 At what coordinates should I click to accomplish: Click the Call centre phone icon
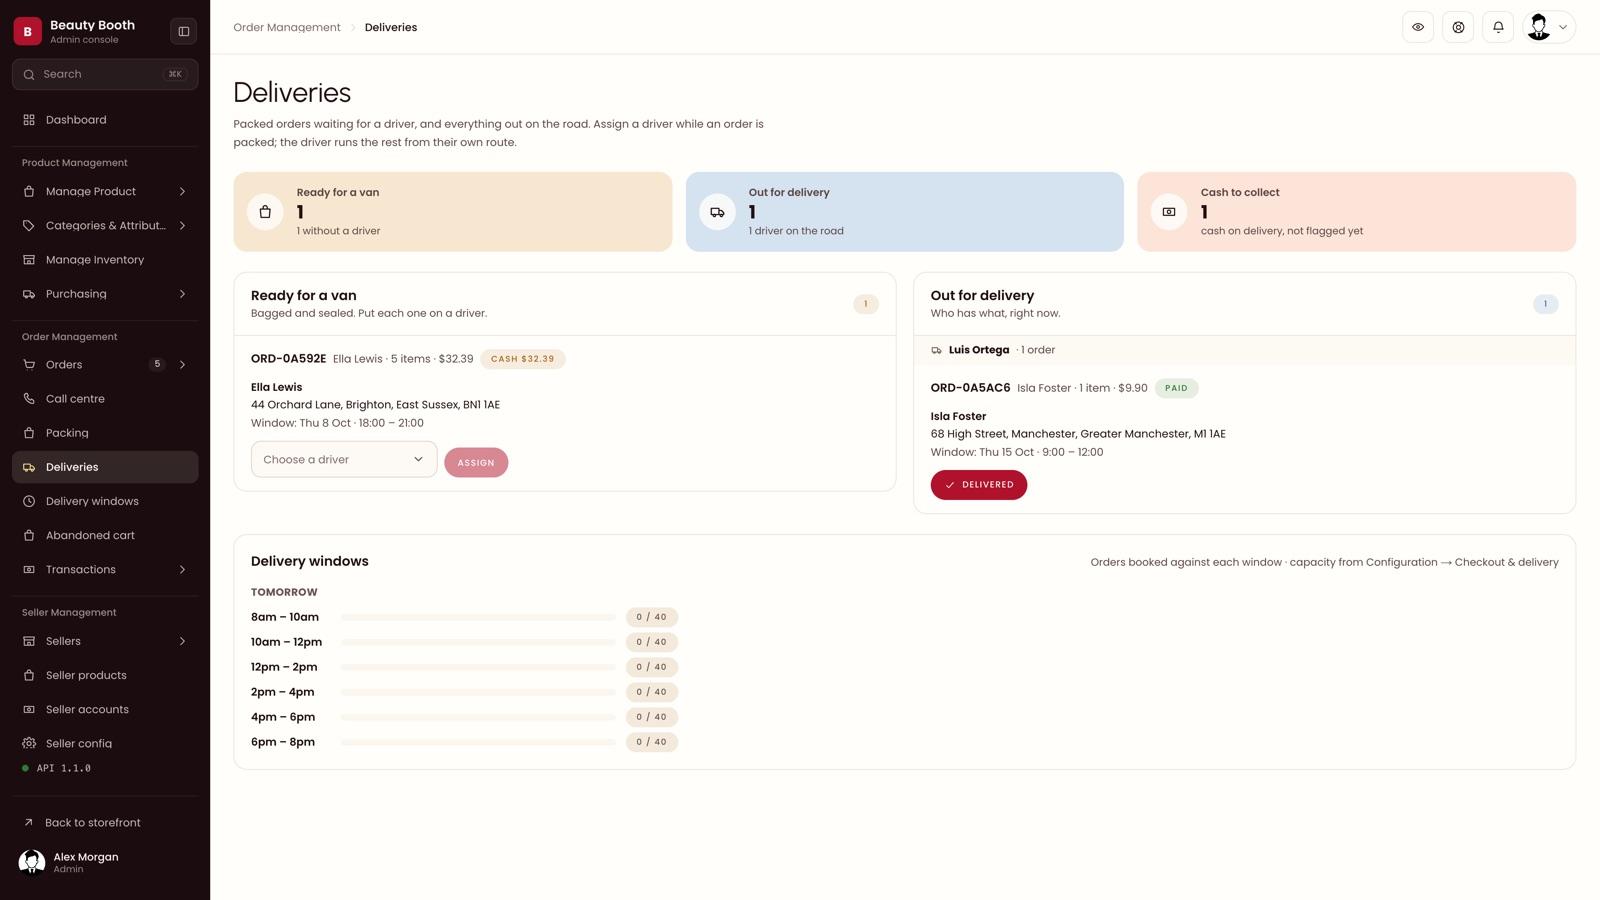[29, 399]
